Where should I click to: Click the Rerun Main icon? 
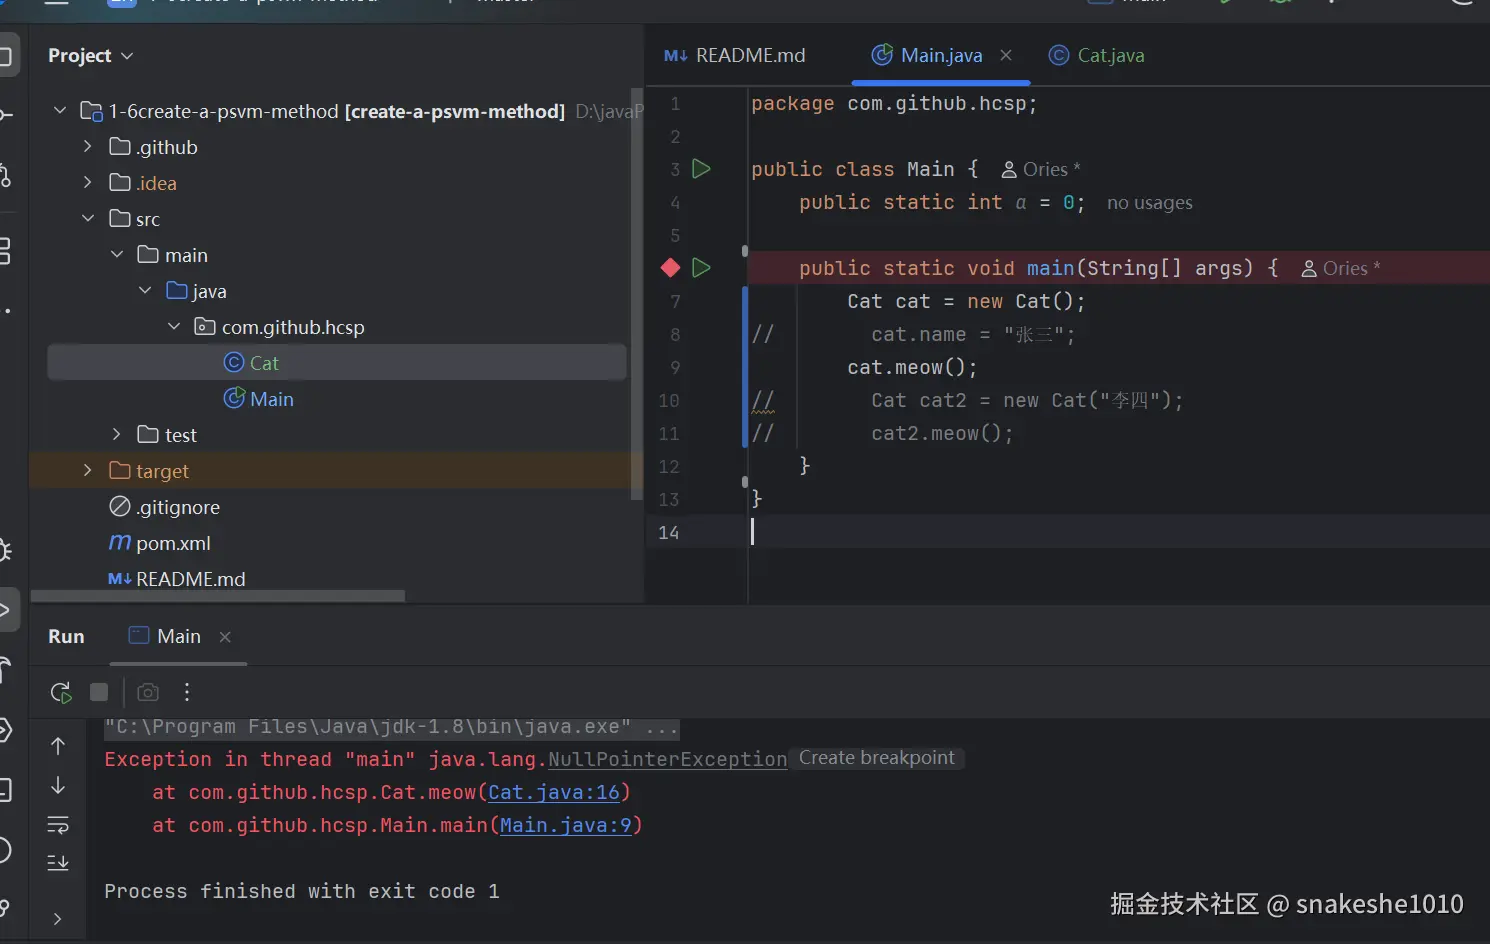point(61,692)
